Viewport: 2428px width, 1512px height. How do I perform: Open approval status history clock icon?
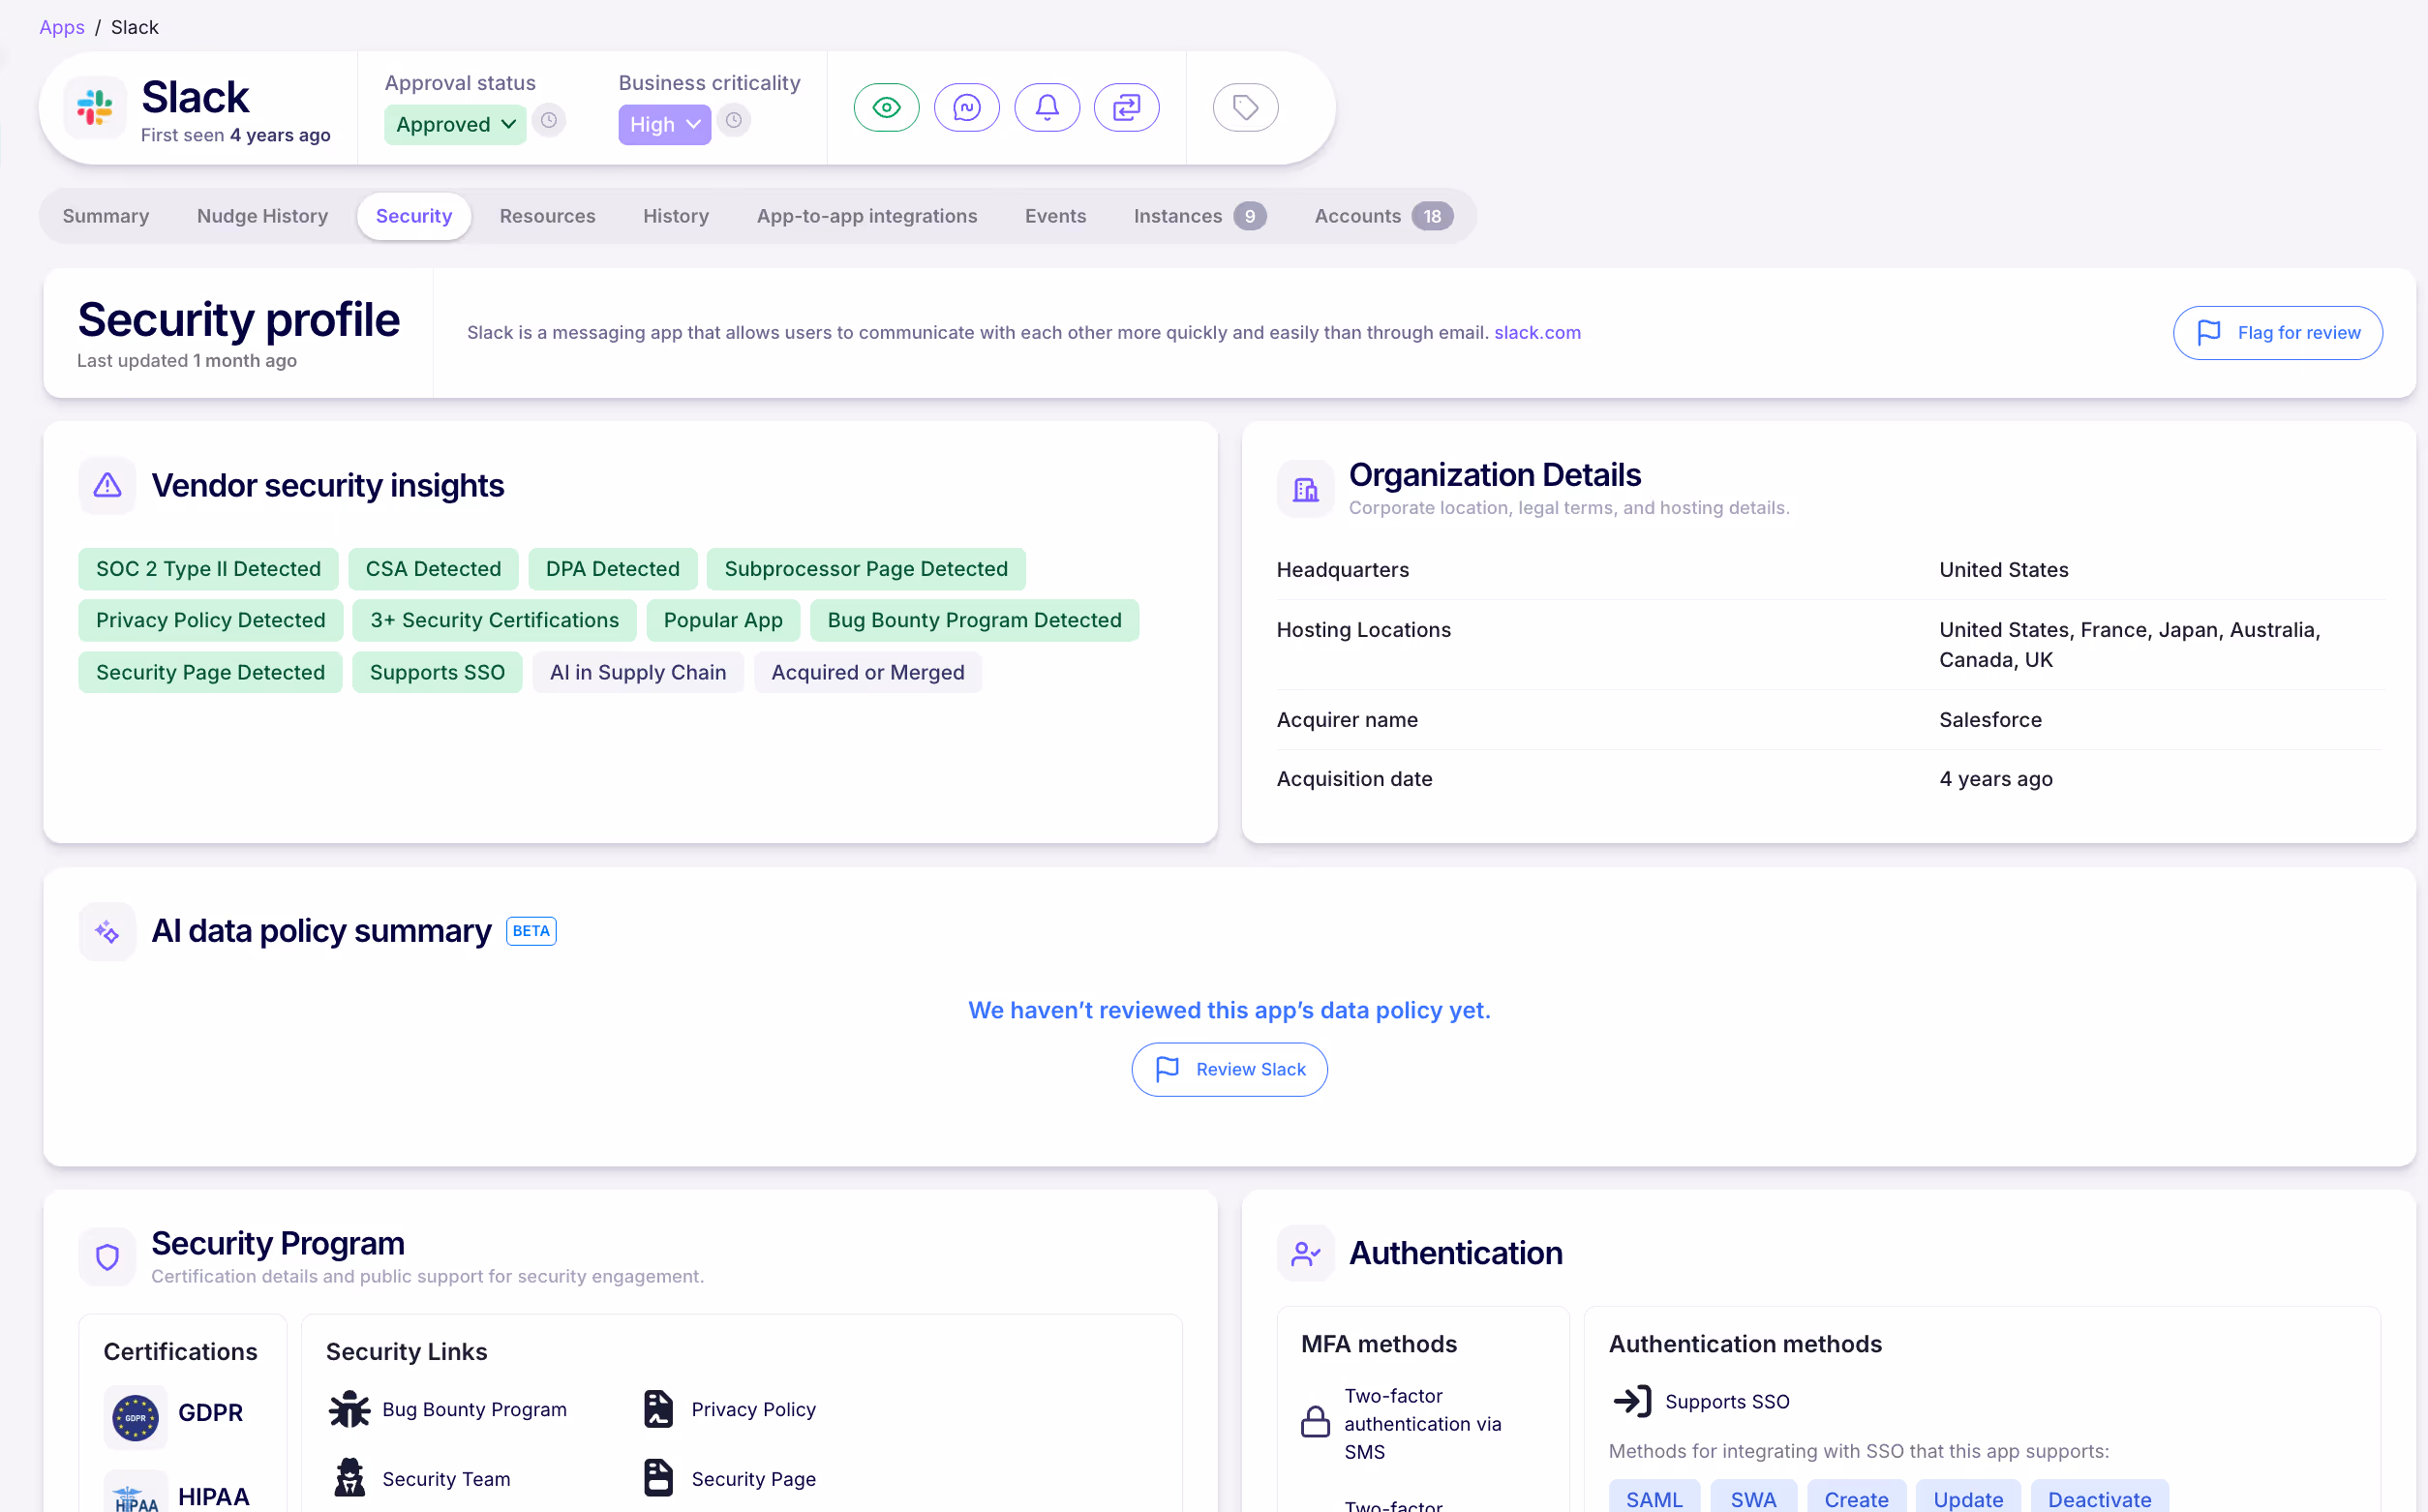549,121
